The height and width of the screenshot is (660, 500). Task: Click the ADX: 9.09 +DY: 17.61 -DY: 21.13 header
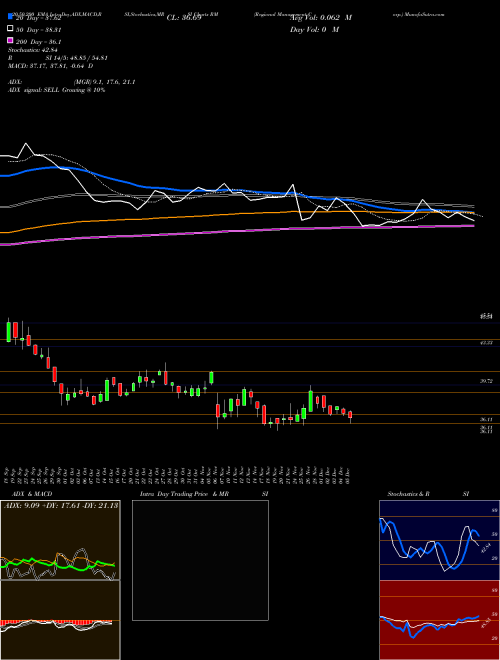click(x=61, y=506)
